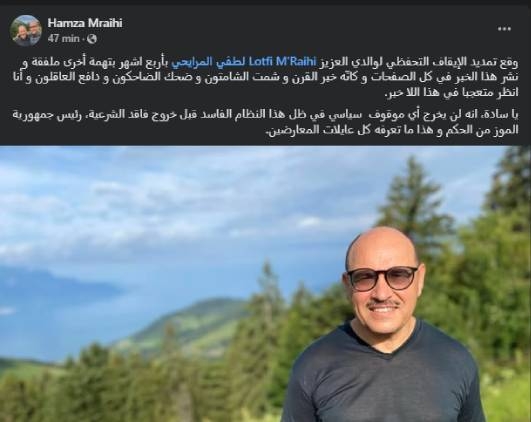531x422 pixels.
Task: Click the man's bald head in the photo
Action: (x=382, y=247)
